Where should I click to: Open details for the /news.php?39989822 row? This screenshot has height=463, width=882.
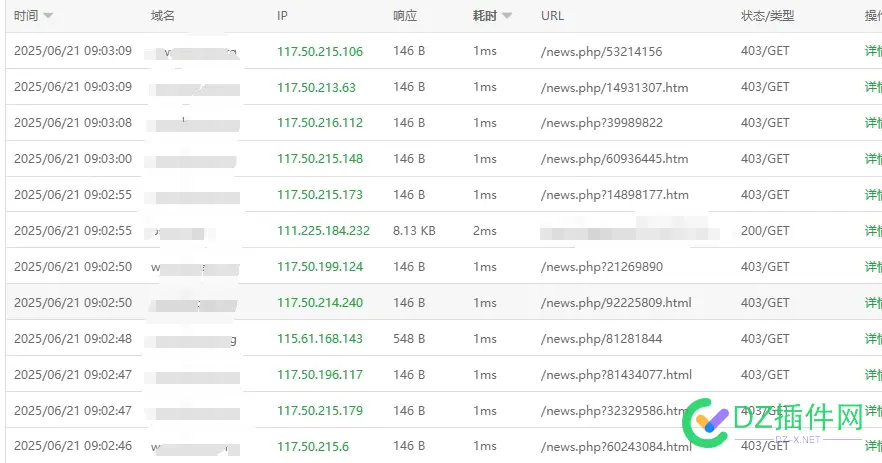(x=873, y=123)
